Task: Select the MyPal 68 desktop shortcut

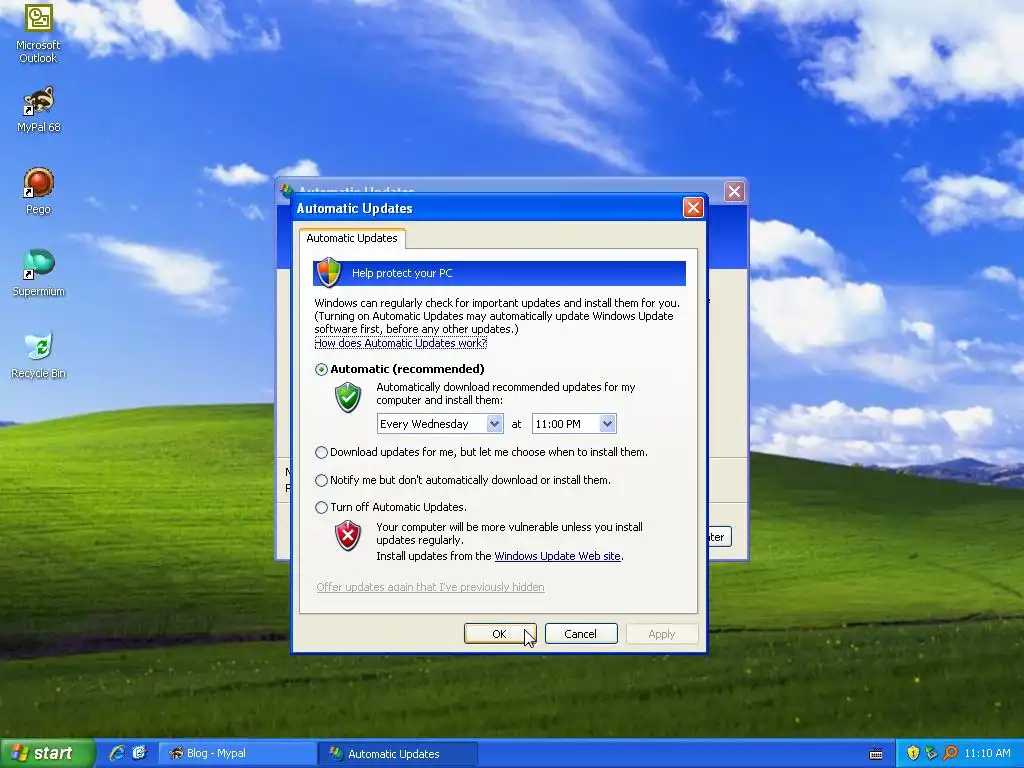Action: pyautogui.click(x=38, y=110)
